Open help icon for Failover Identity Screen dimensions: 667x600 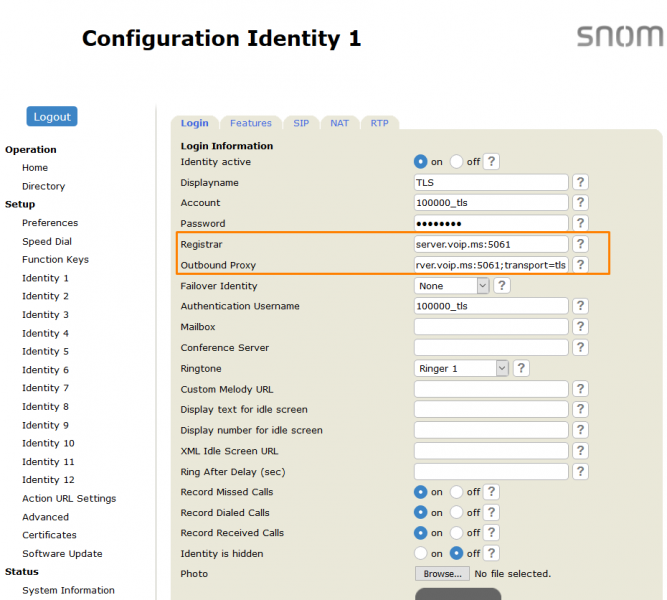point(502,286)
